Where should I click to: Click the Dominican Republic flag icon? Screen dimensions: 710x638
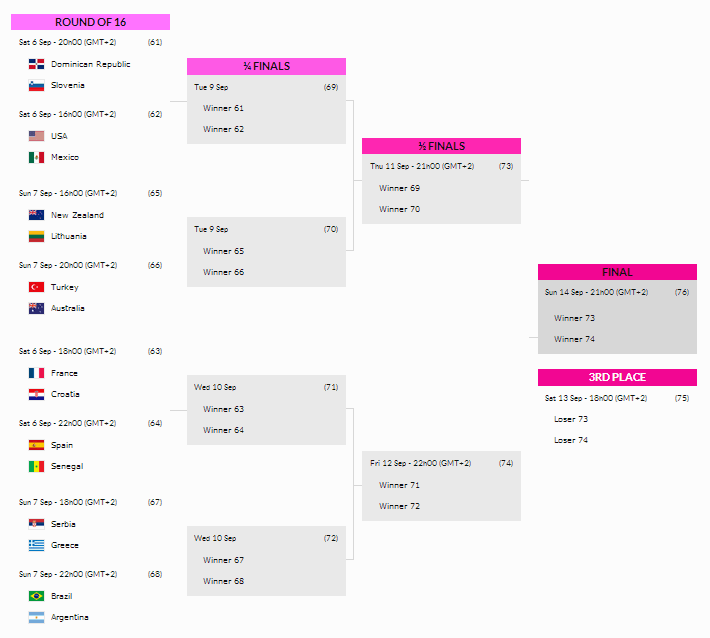pos(36,64)
